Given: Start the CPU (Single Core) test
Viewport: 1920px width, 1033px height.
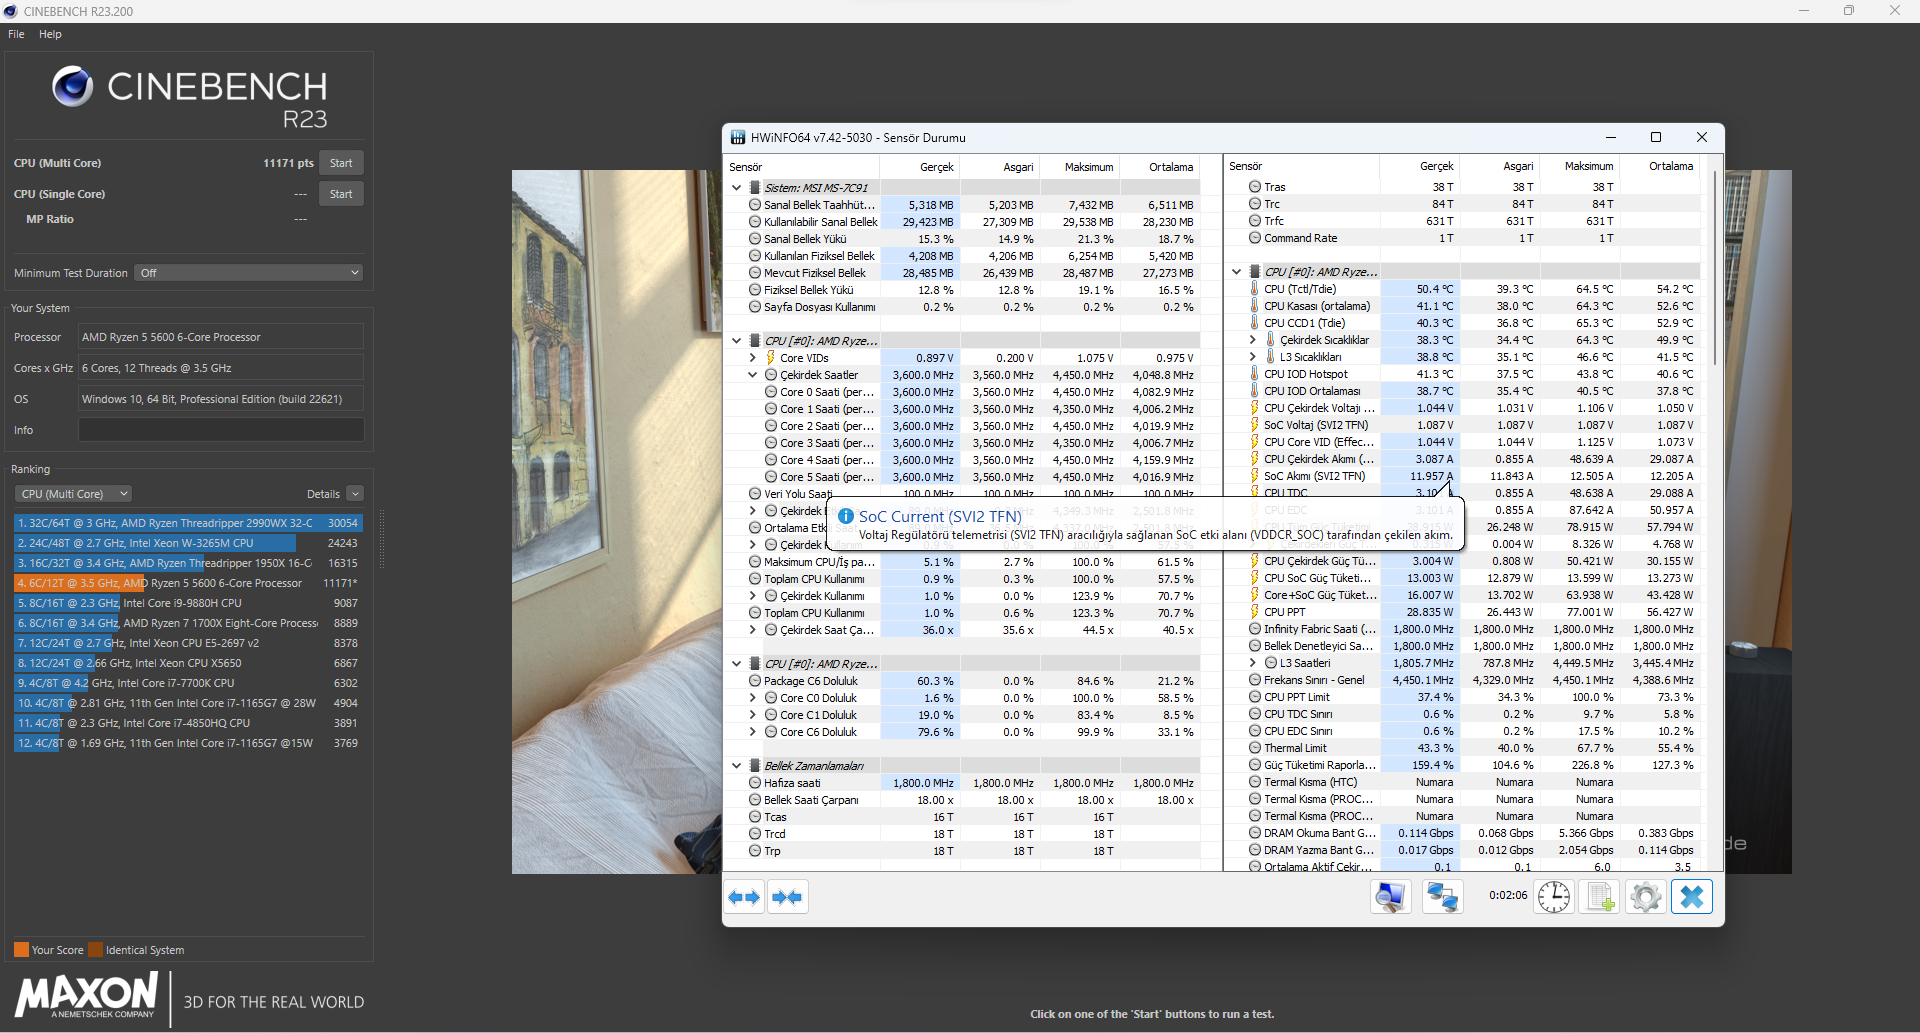Looking at the screenshot, I should tap(341, 194).
